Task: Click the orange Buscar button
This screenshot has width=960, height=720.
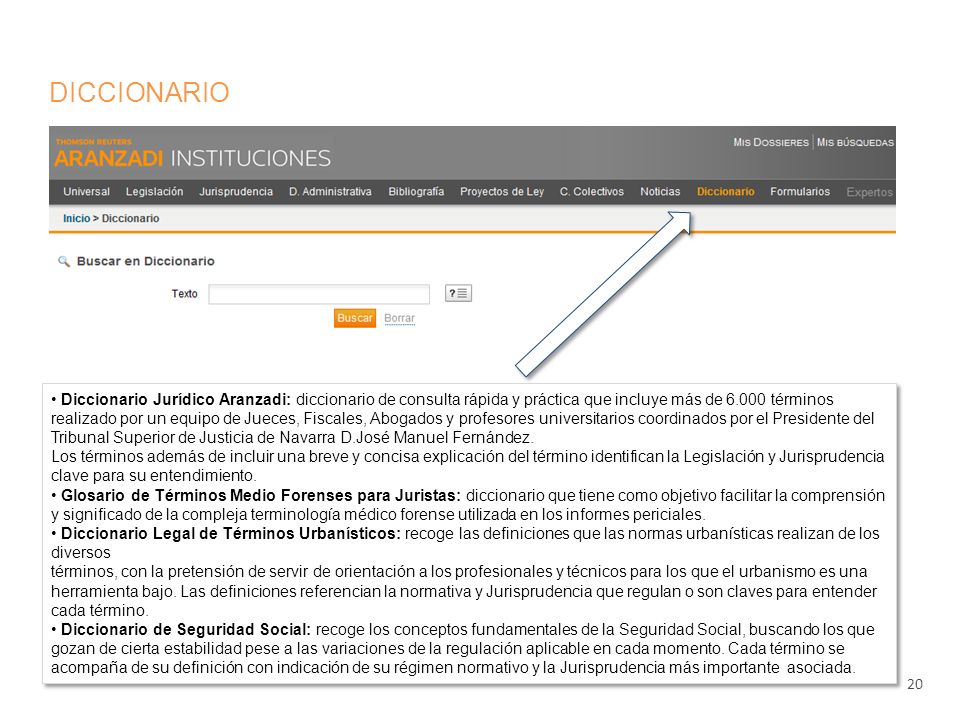Action: [x=354, y=318]
